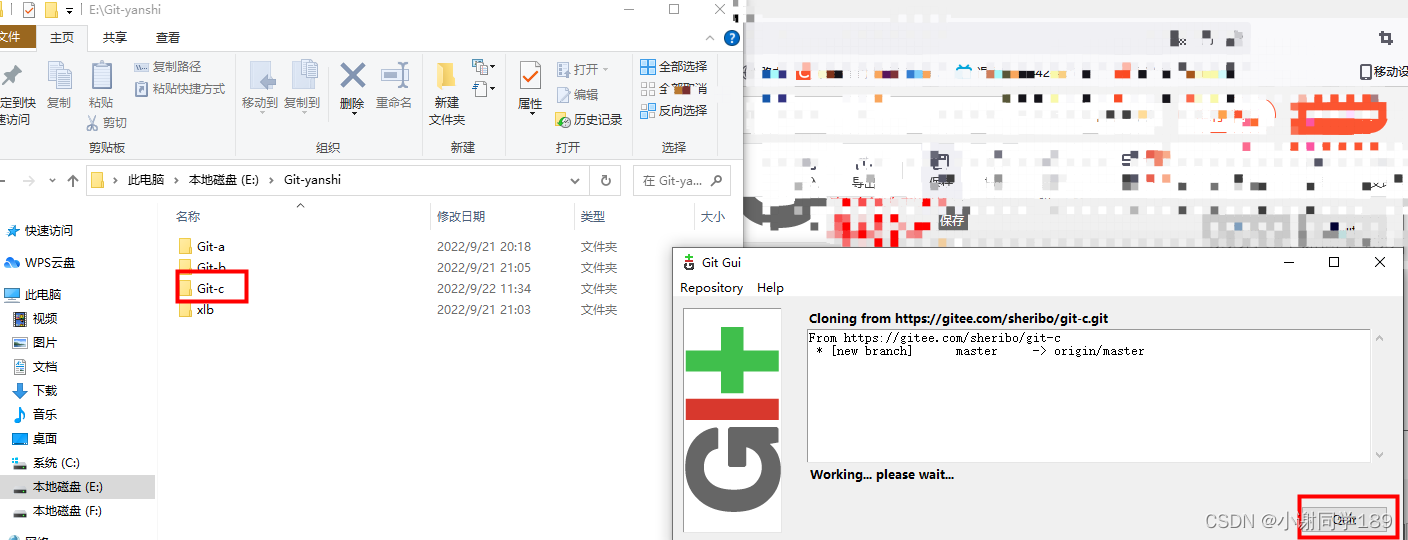This screenshot has width=1408, height=540.
Task: Click the blue Help question mark icon
Action: (x=732, y=38)
